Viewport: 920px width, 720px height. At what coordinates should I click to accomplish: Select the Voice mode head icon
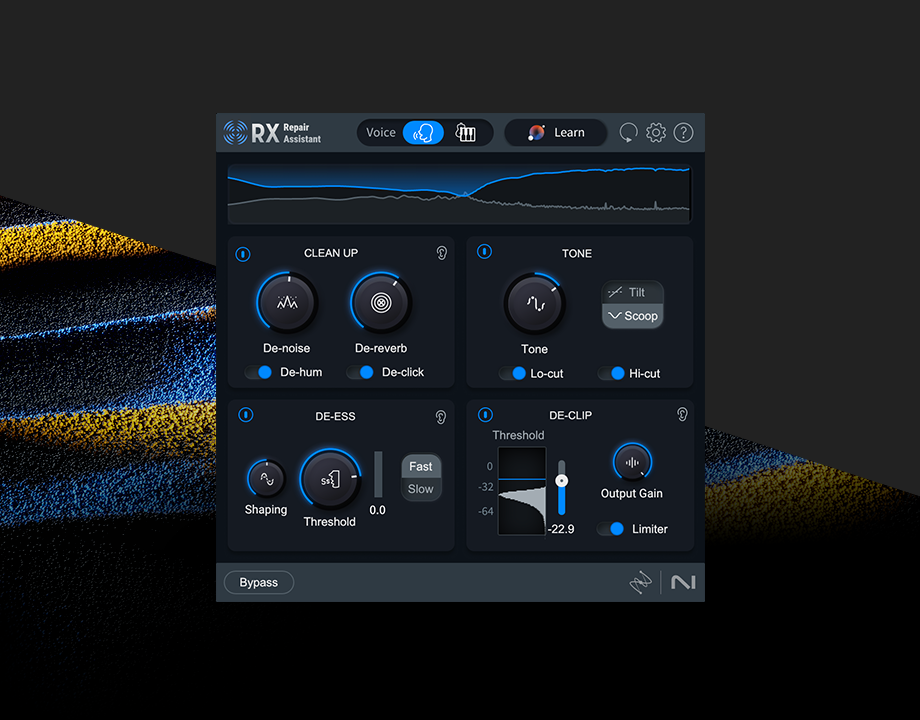[424, 133]
